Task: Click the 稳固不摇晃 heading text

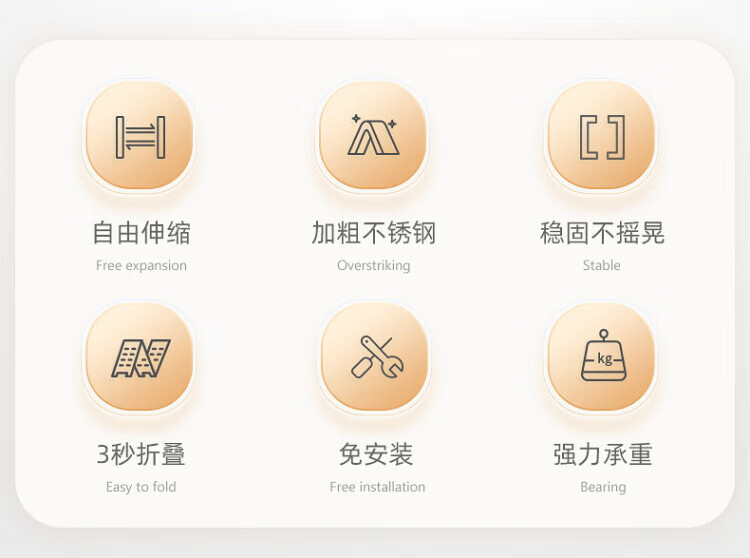Action: pos(602,233)
